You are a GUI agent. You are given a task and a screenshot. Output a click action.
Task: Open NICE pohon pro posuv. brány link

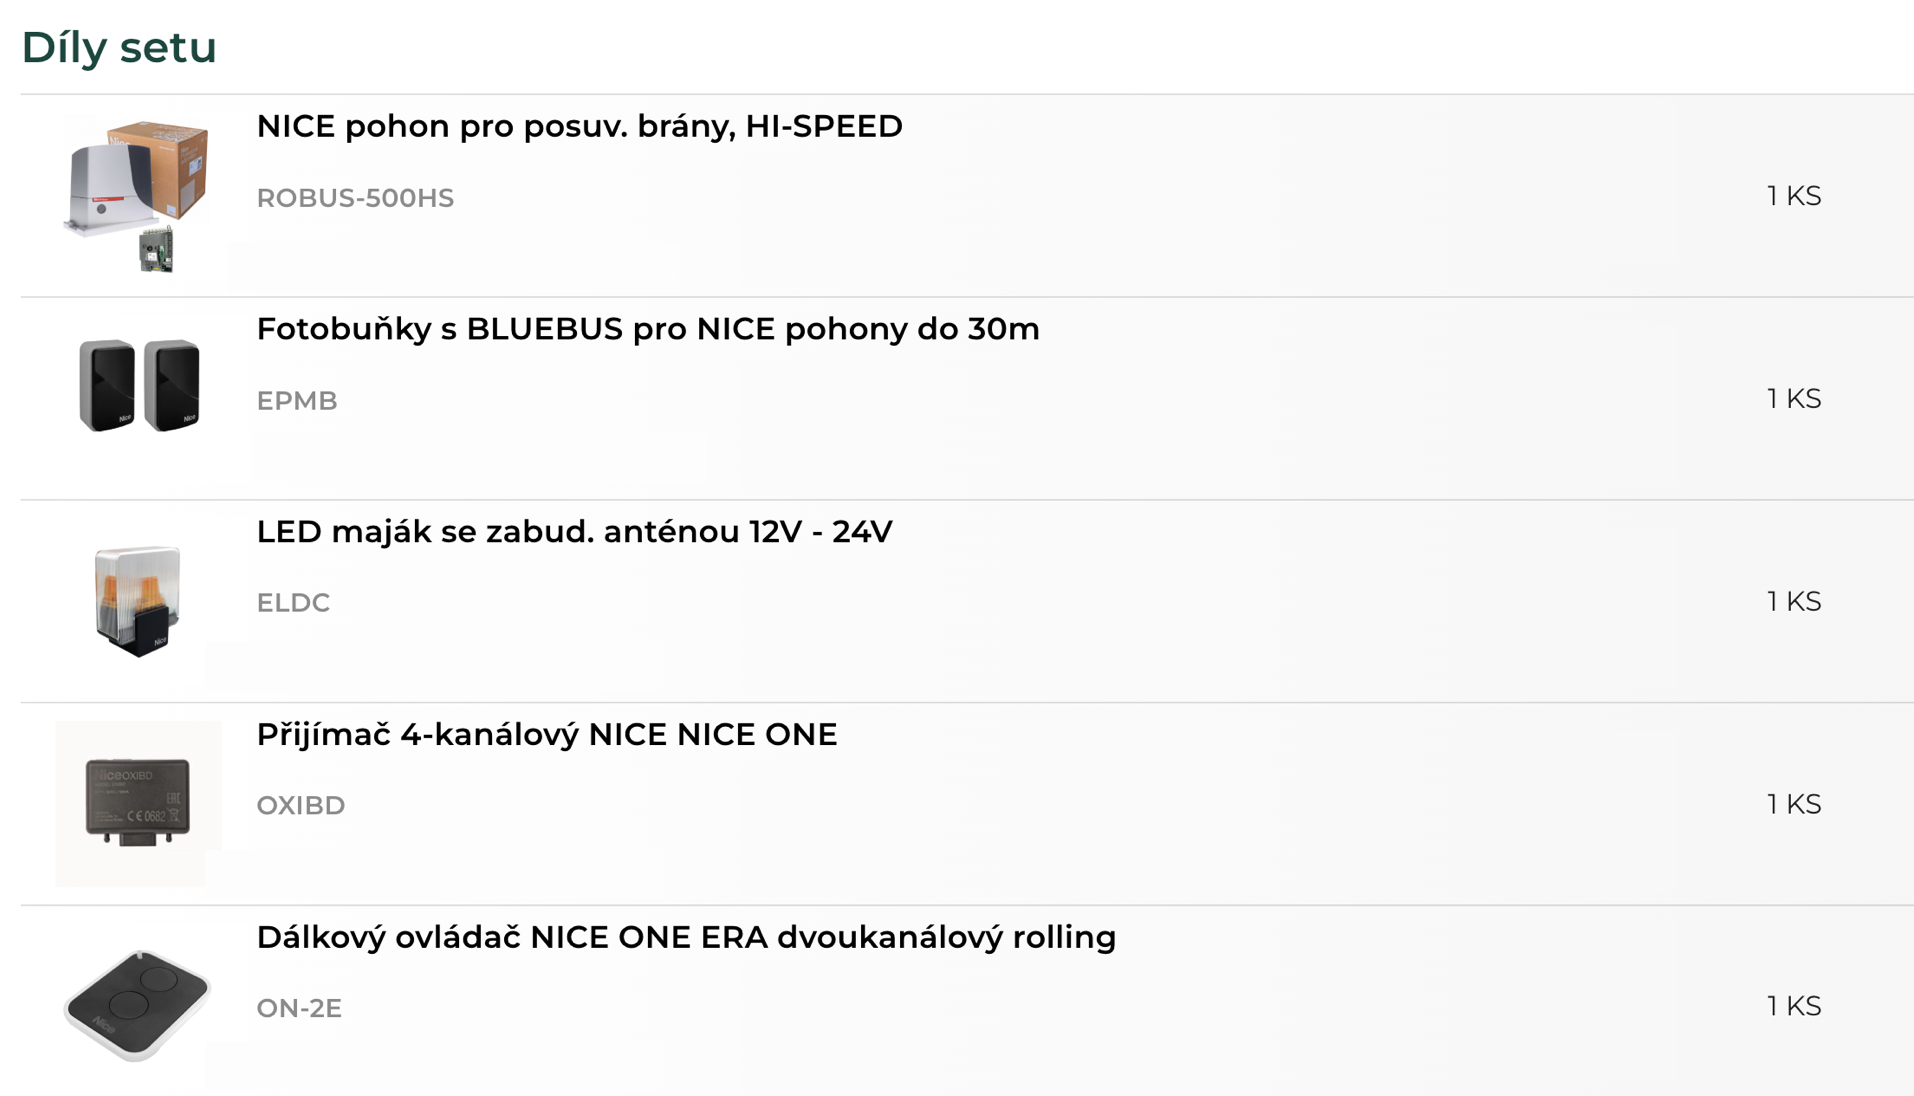click(x=579, y=126)
